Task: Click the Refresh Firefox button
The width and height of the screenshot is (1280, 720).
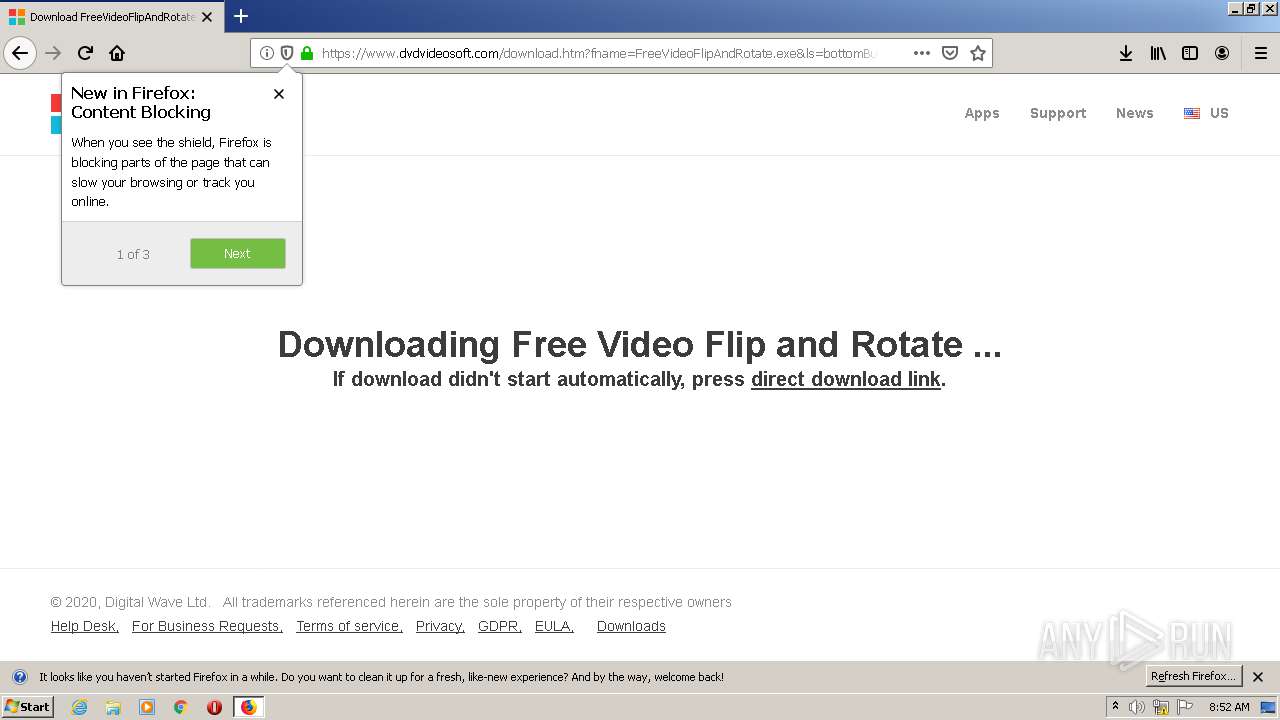Action: click(1194, 677)
